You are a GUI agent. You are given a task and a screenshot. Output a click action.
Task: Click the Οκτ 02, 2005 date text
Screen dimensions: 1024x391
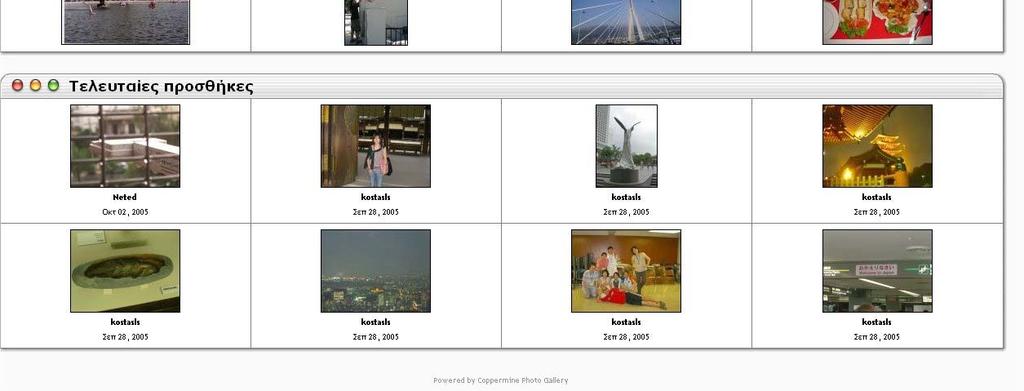pyautogui.click(x=125, y=212)
